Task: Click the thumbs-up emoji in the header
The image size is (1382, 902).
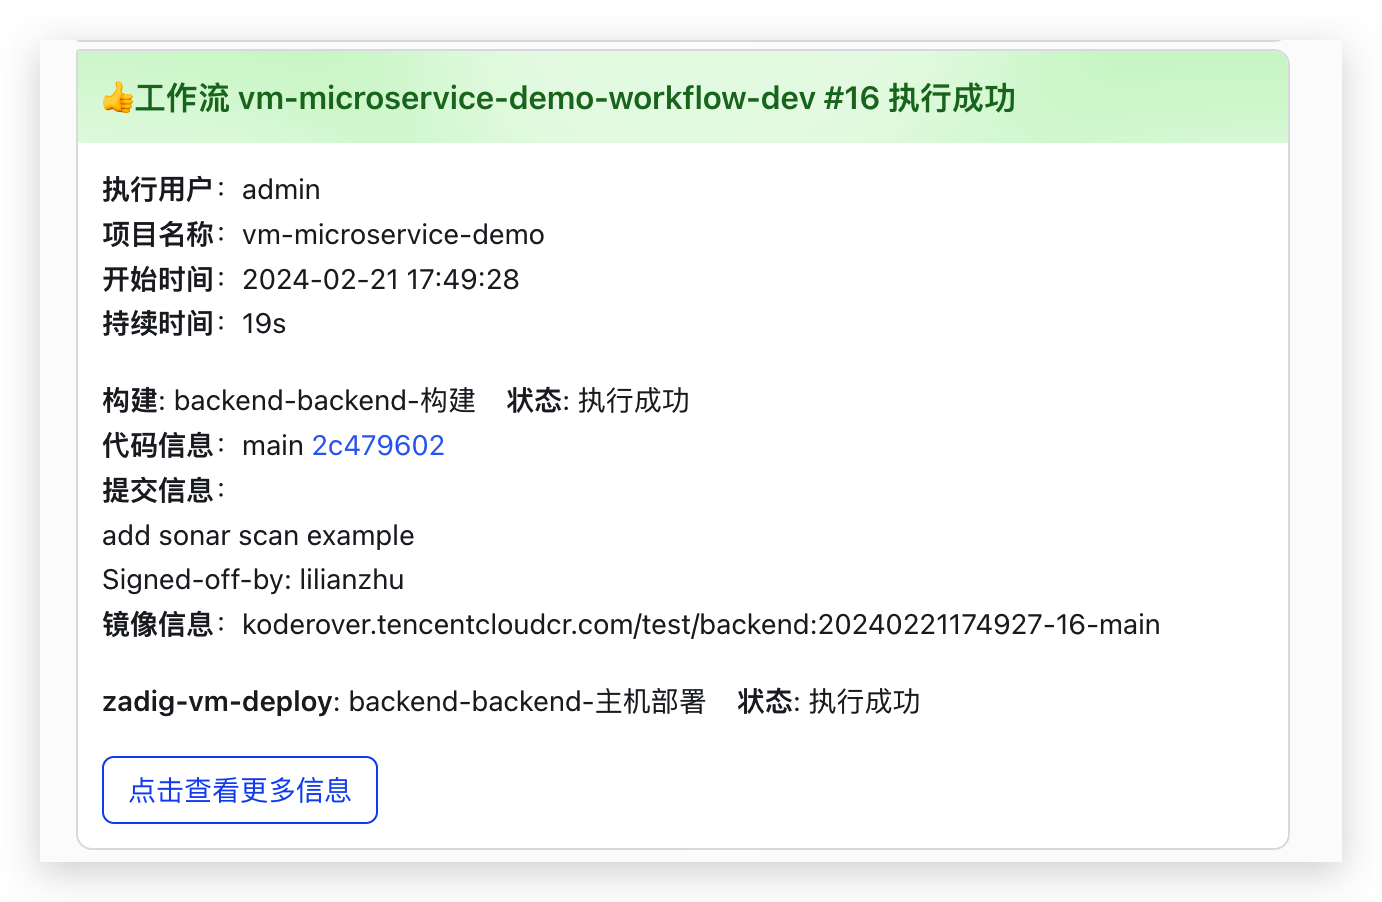Action: click(x=117, y=98)
